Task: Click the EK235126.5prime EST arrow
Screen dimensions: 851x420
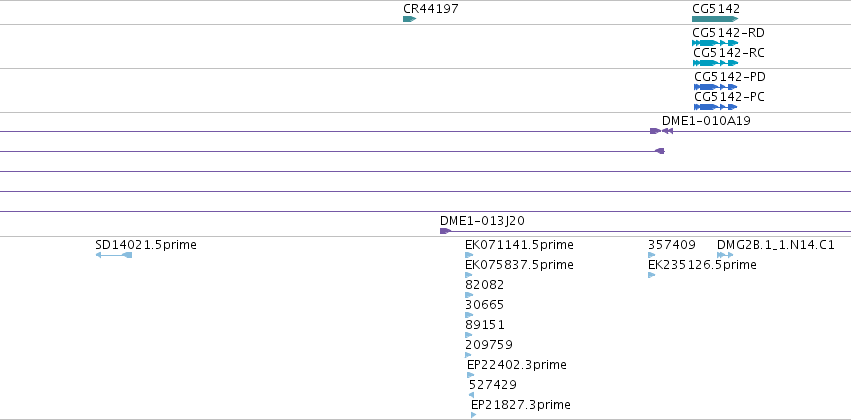Action: 652,275
